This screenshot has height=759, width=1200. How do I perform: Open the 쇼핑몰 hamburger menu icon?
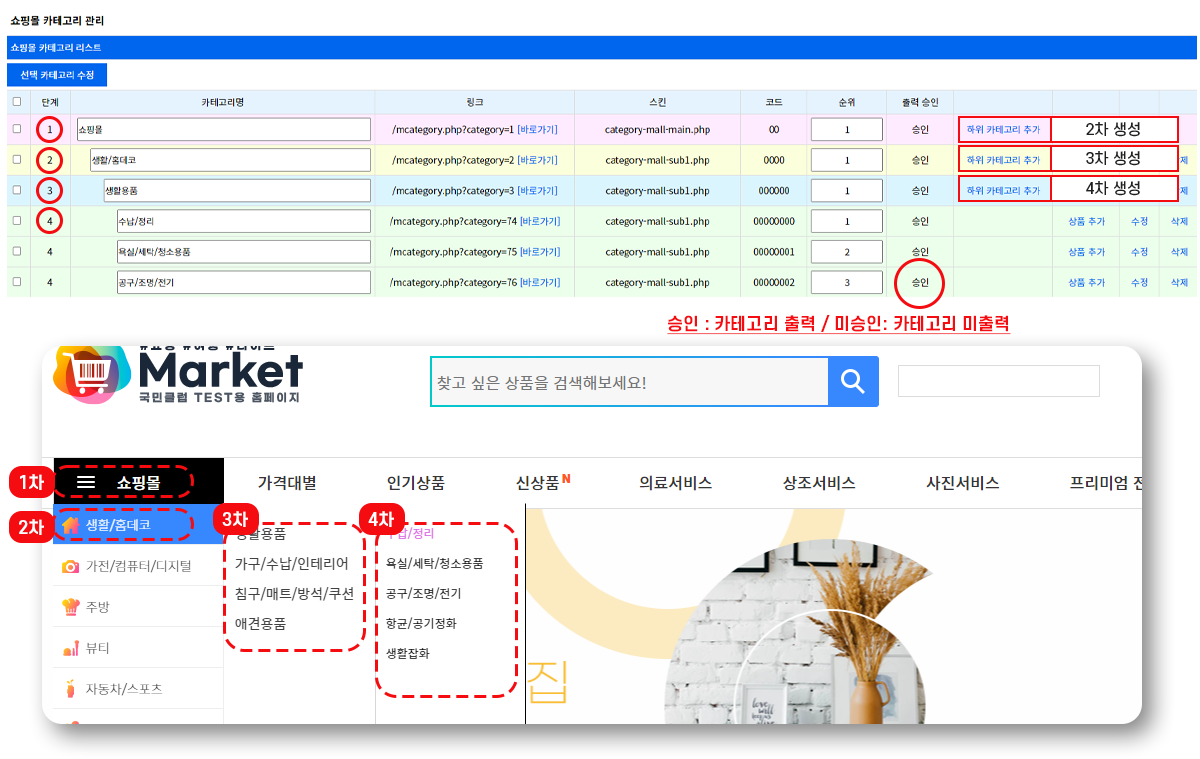point(87,482)
